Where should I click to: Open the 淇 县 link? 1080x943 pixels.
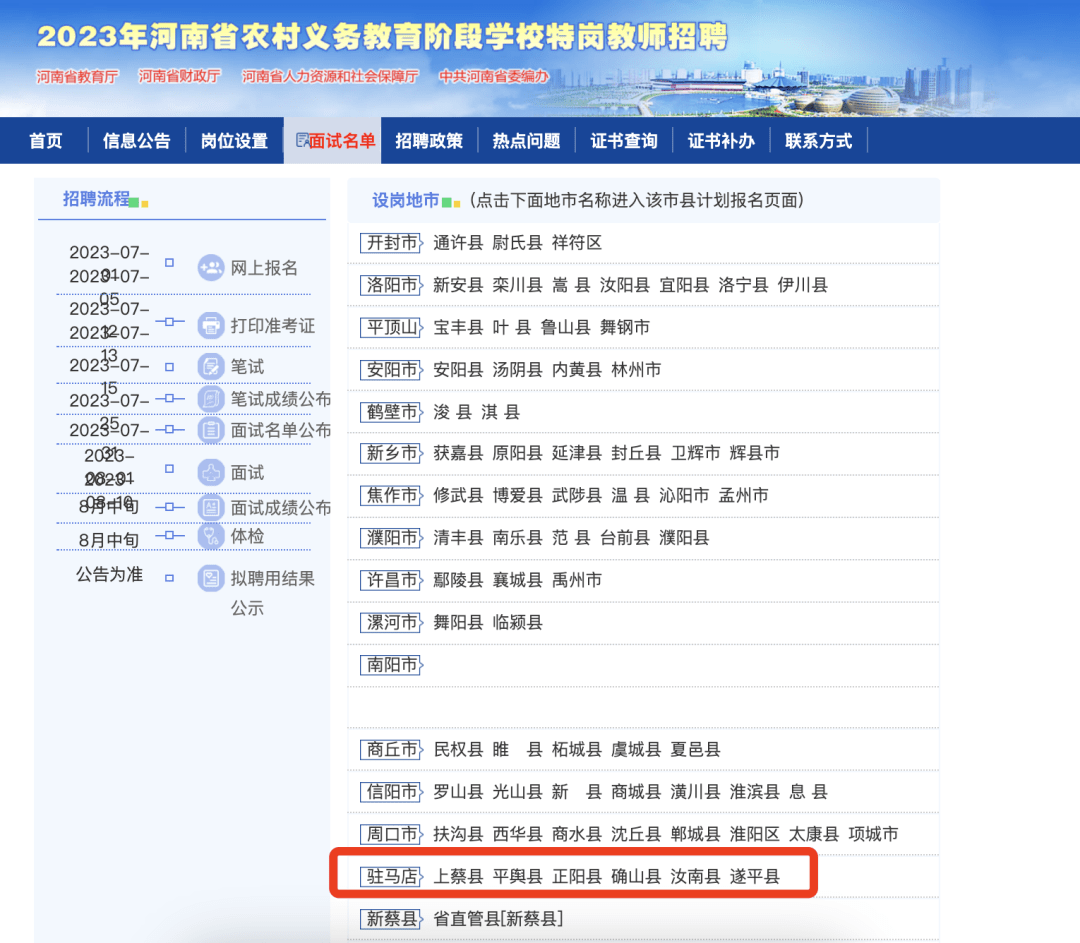(501, 412)
